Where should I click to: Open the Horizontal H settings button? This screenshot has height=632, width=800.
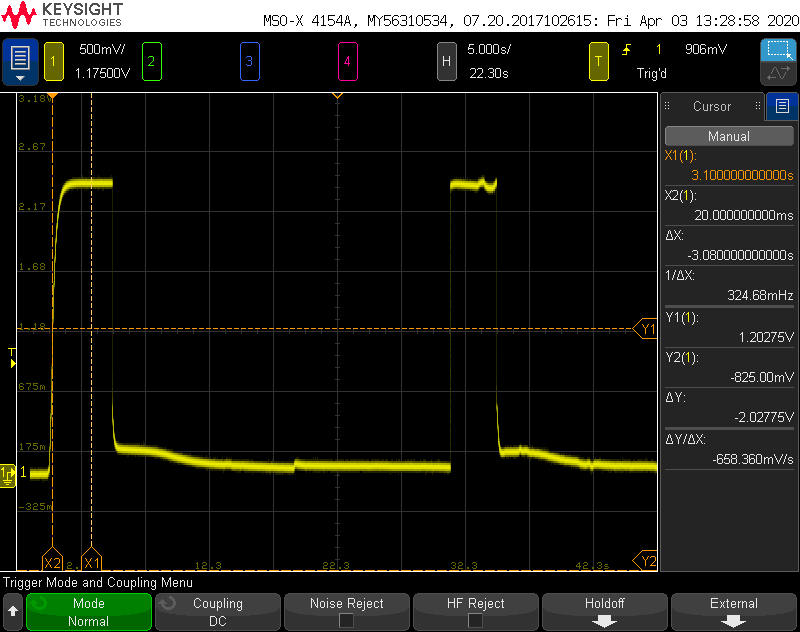pyautogui.click(x=446, y=62)
